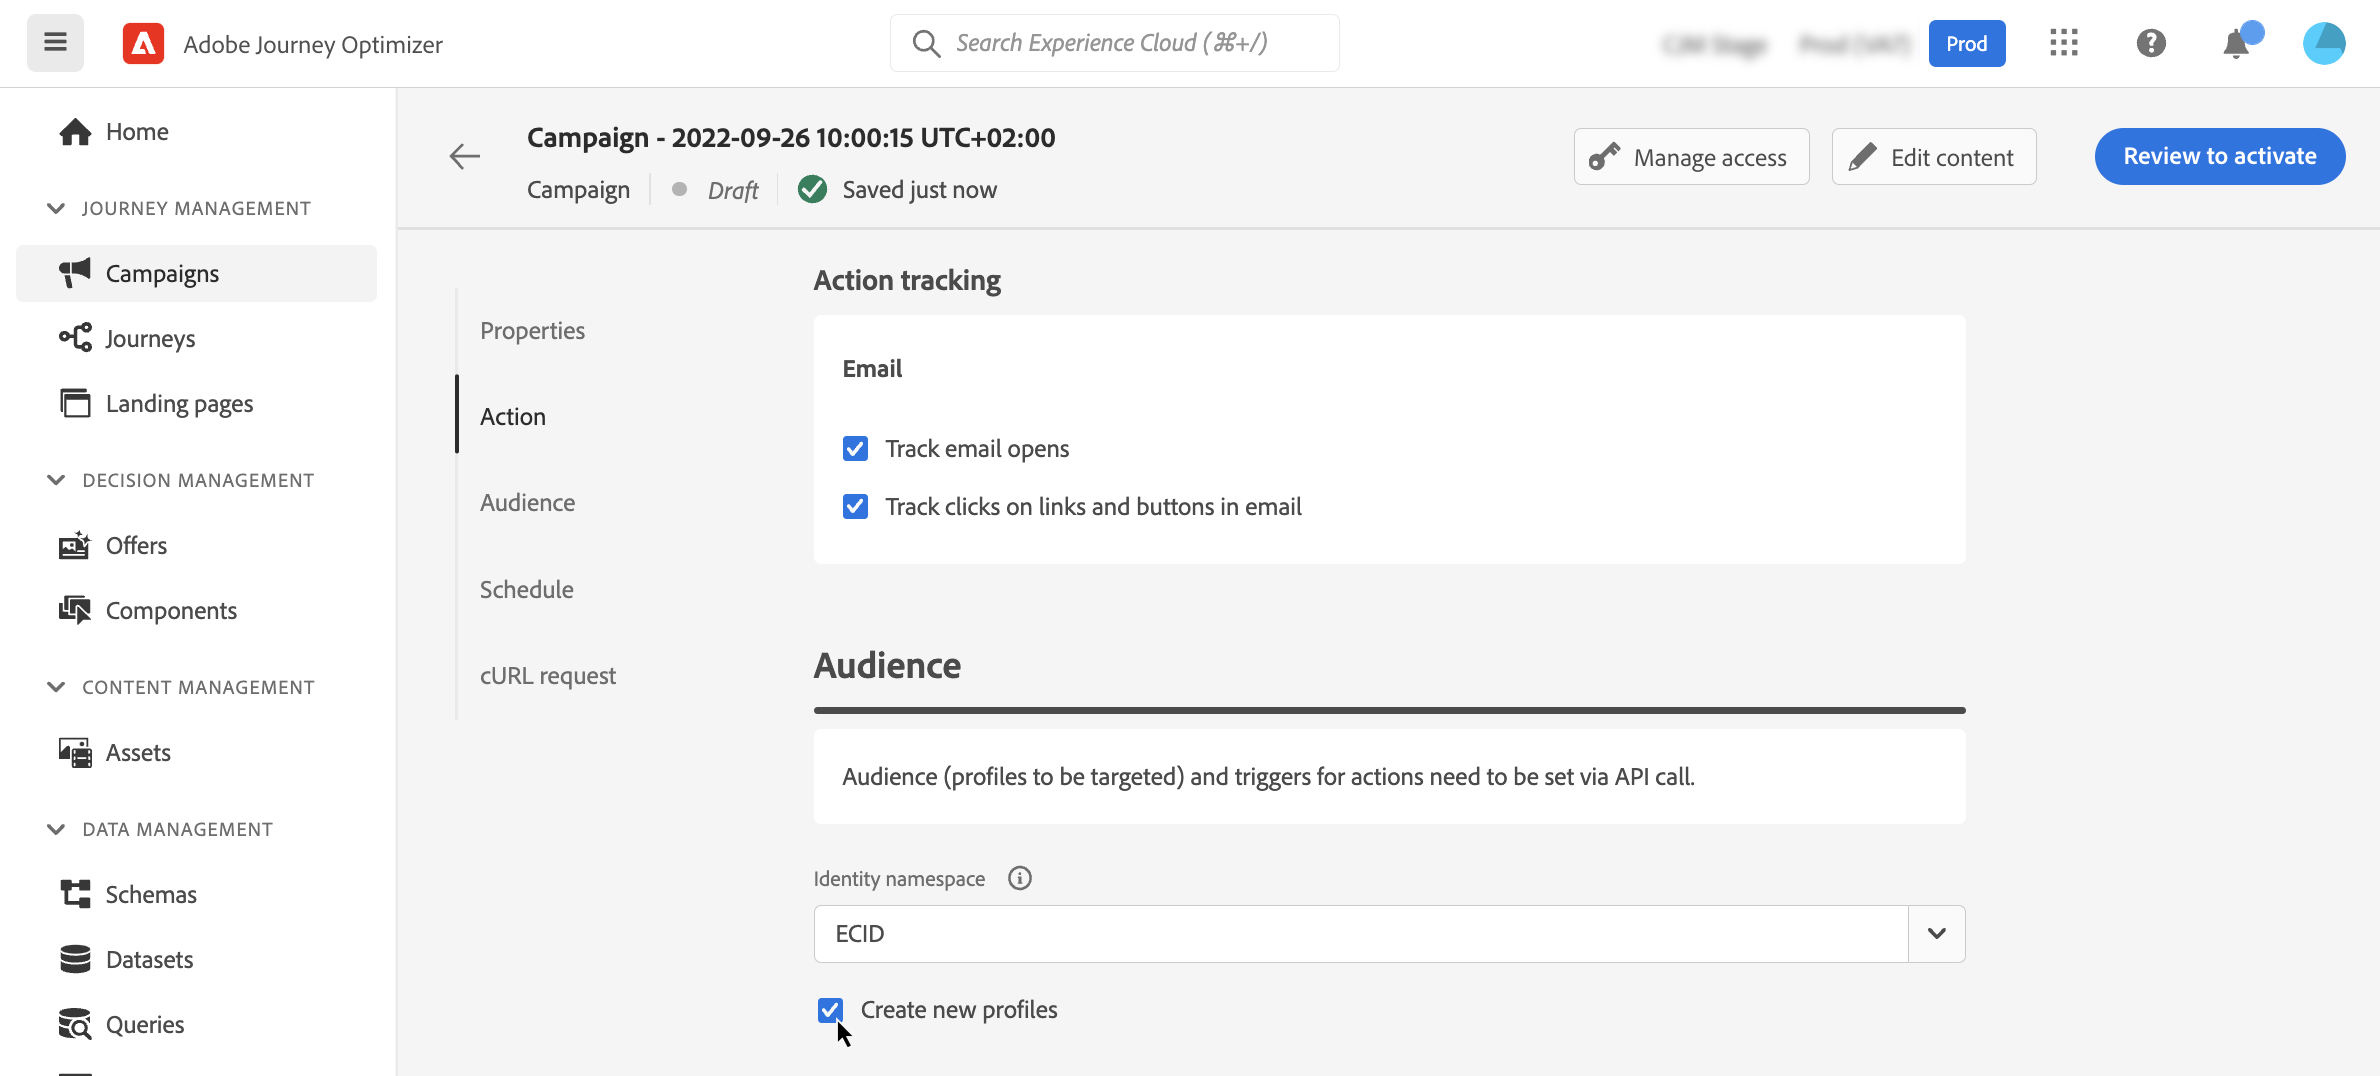Click the Edit content button
The width and height of the screenshot is (2380, 1076).
point(1933,157)
